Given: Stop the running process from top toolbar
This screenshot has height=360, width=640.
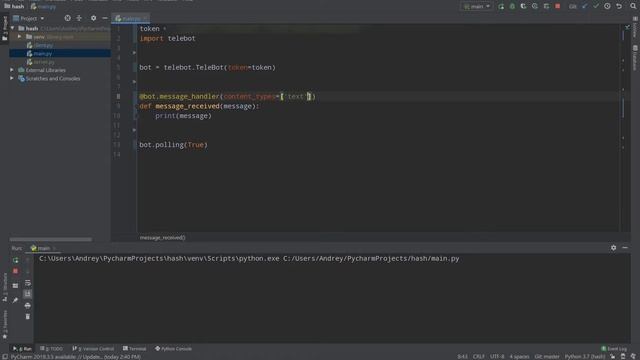Looking at the screenshot, I should (558, 7).
